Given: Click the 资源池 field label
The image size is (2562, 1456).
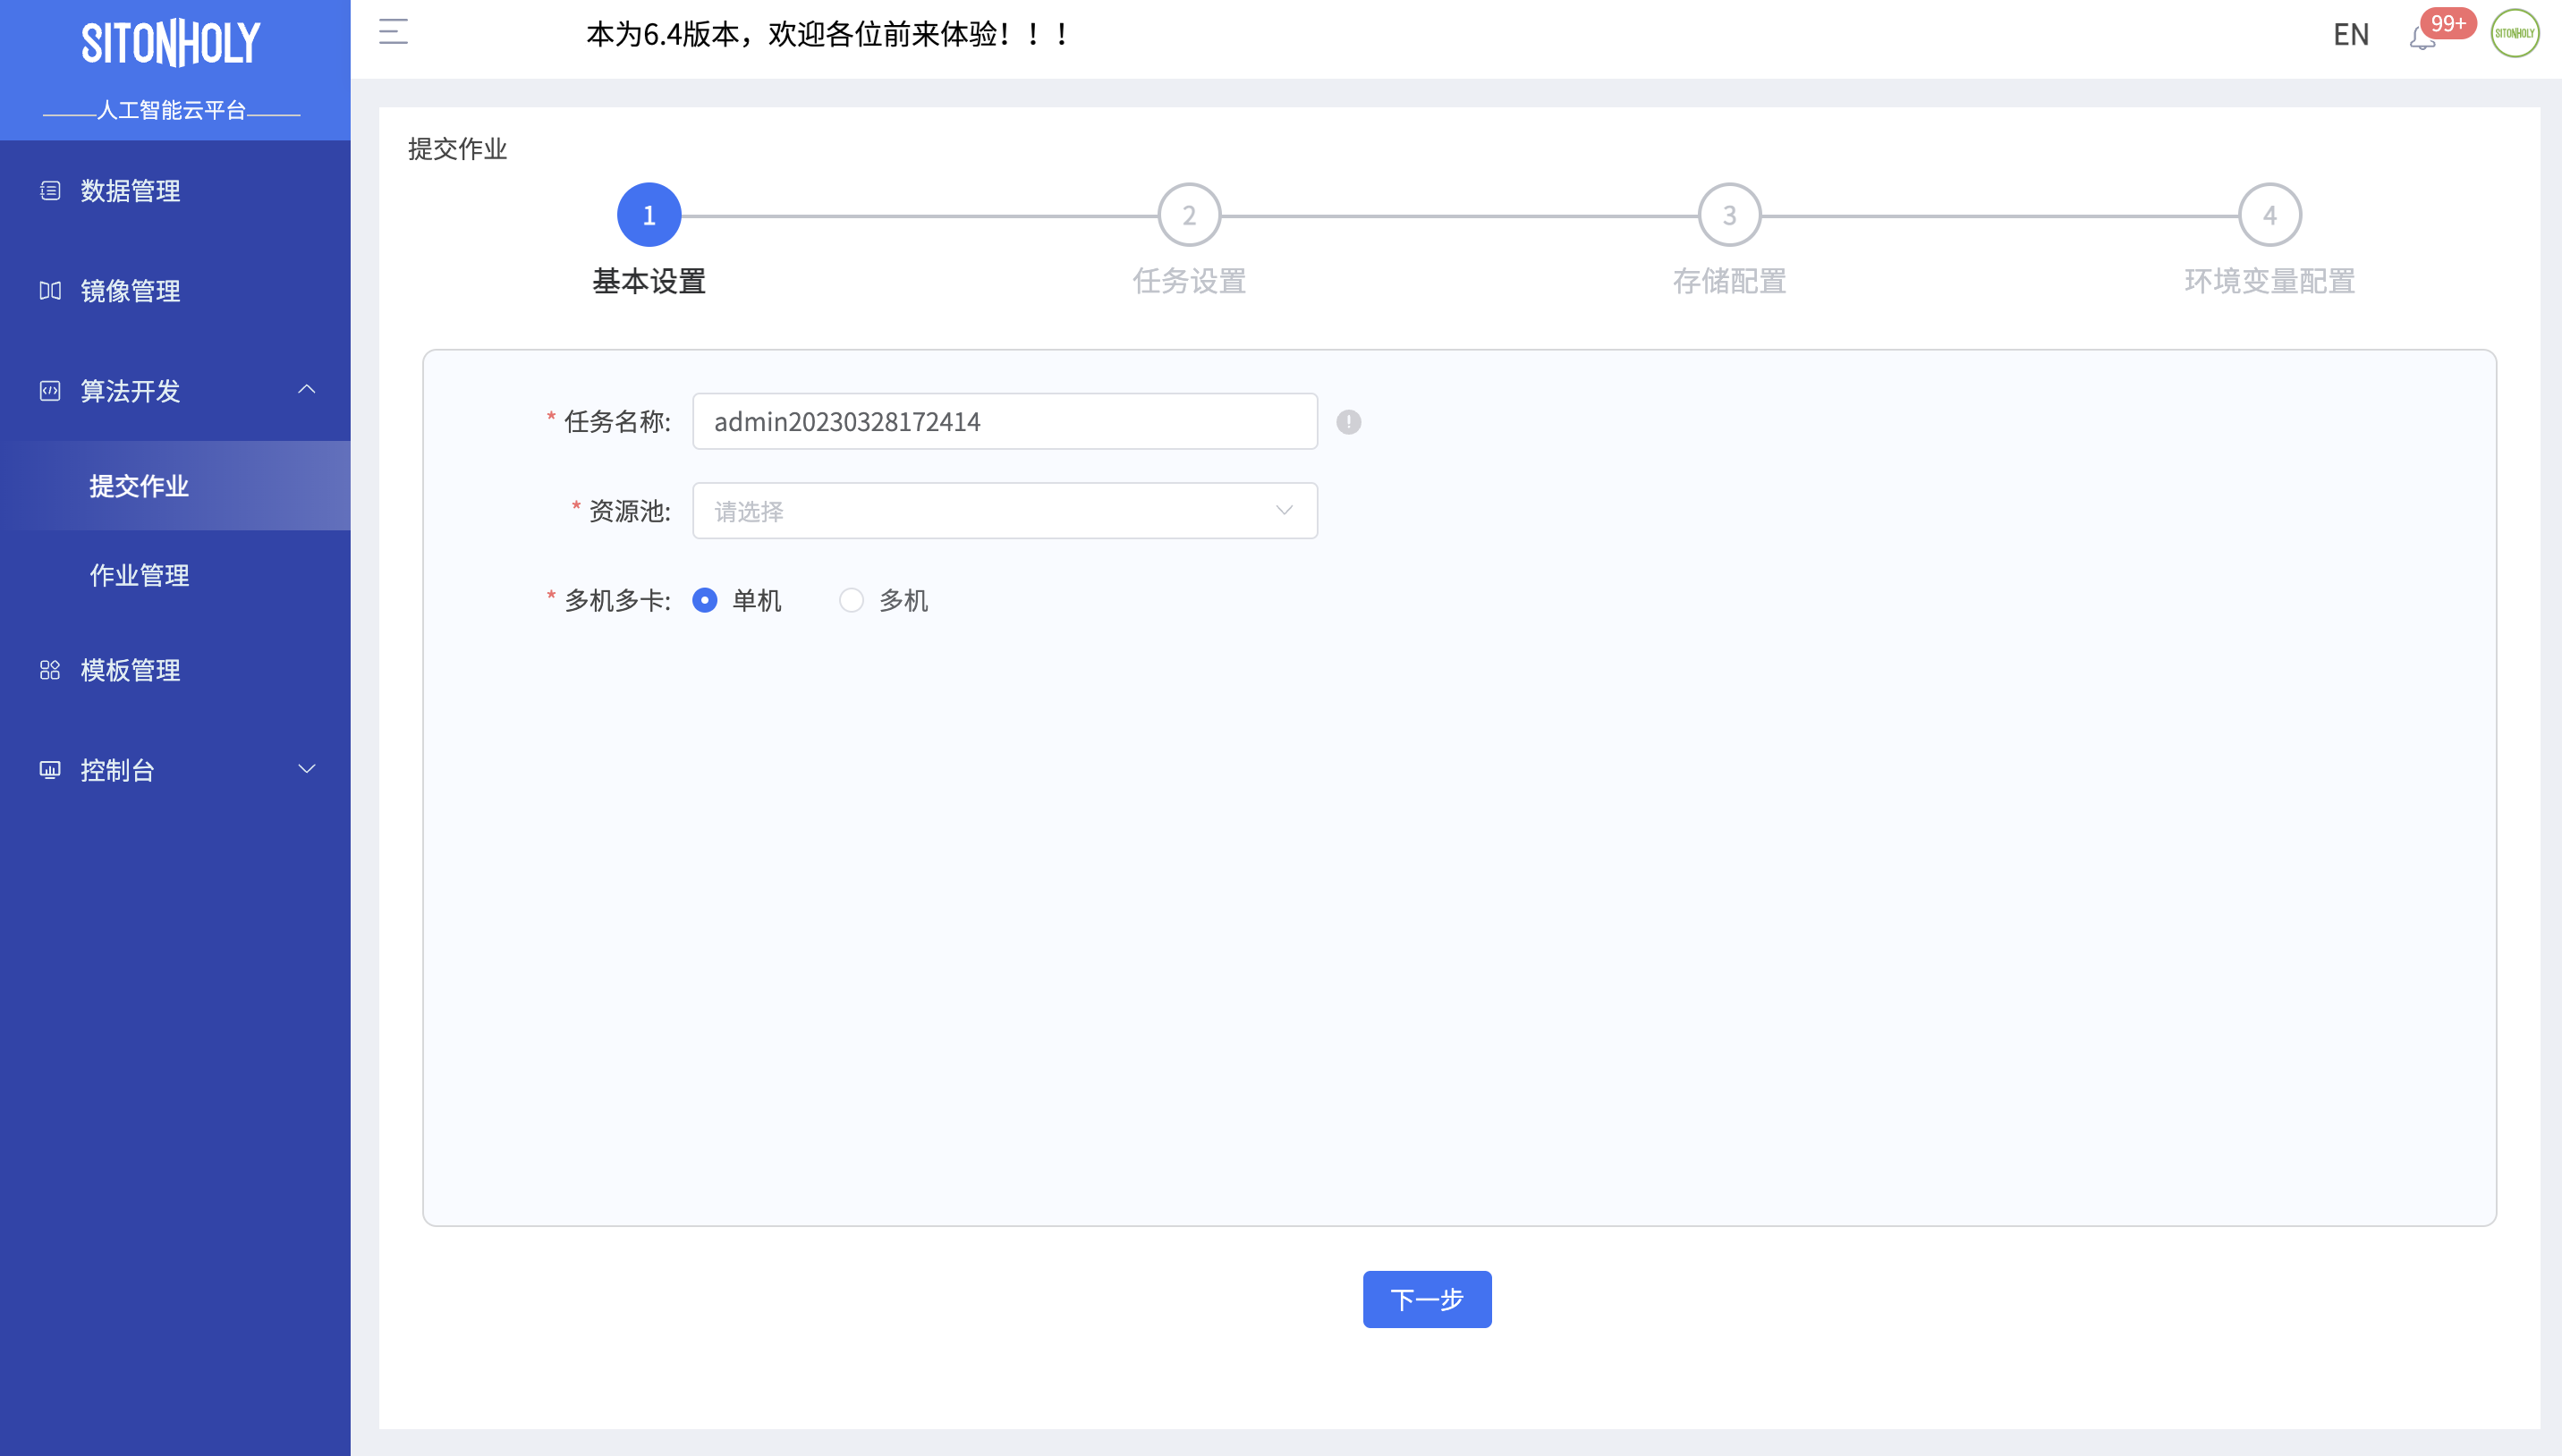Looking at the screenshot, I should (629, 511).
